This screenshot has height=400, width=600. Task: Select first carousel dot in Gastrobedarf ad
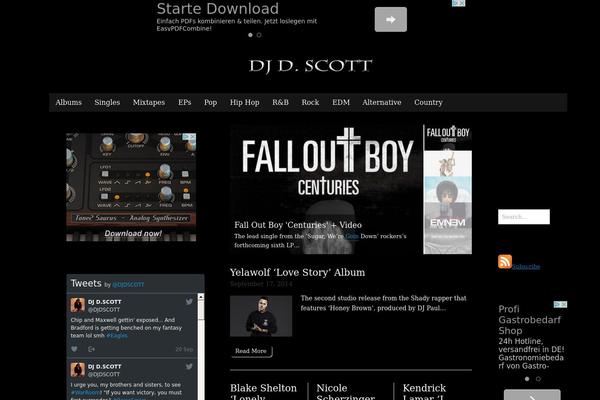coord(527,379)
